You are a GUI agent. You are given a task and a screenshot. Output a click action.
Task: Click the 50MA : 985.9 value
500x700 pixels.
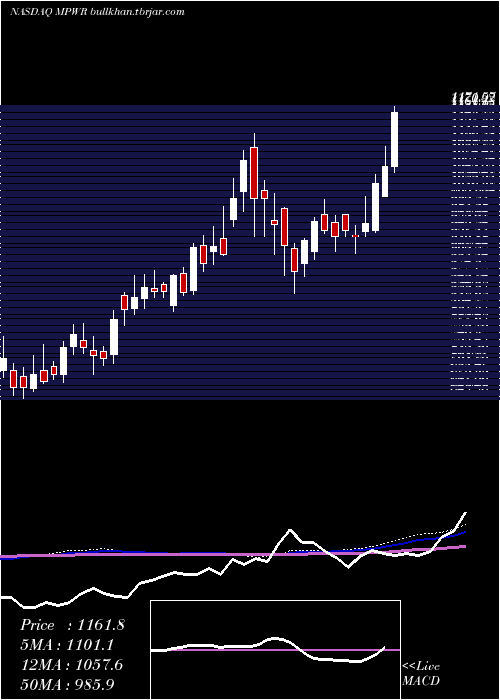[x=68, y=684]
